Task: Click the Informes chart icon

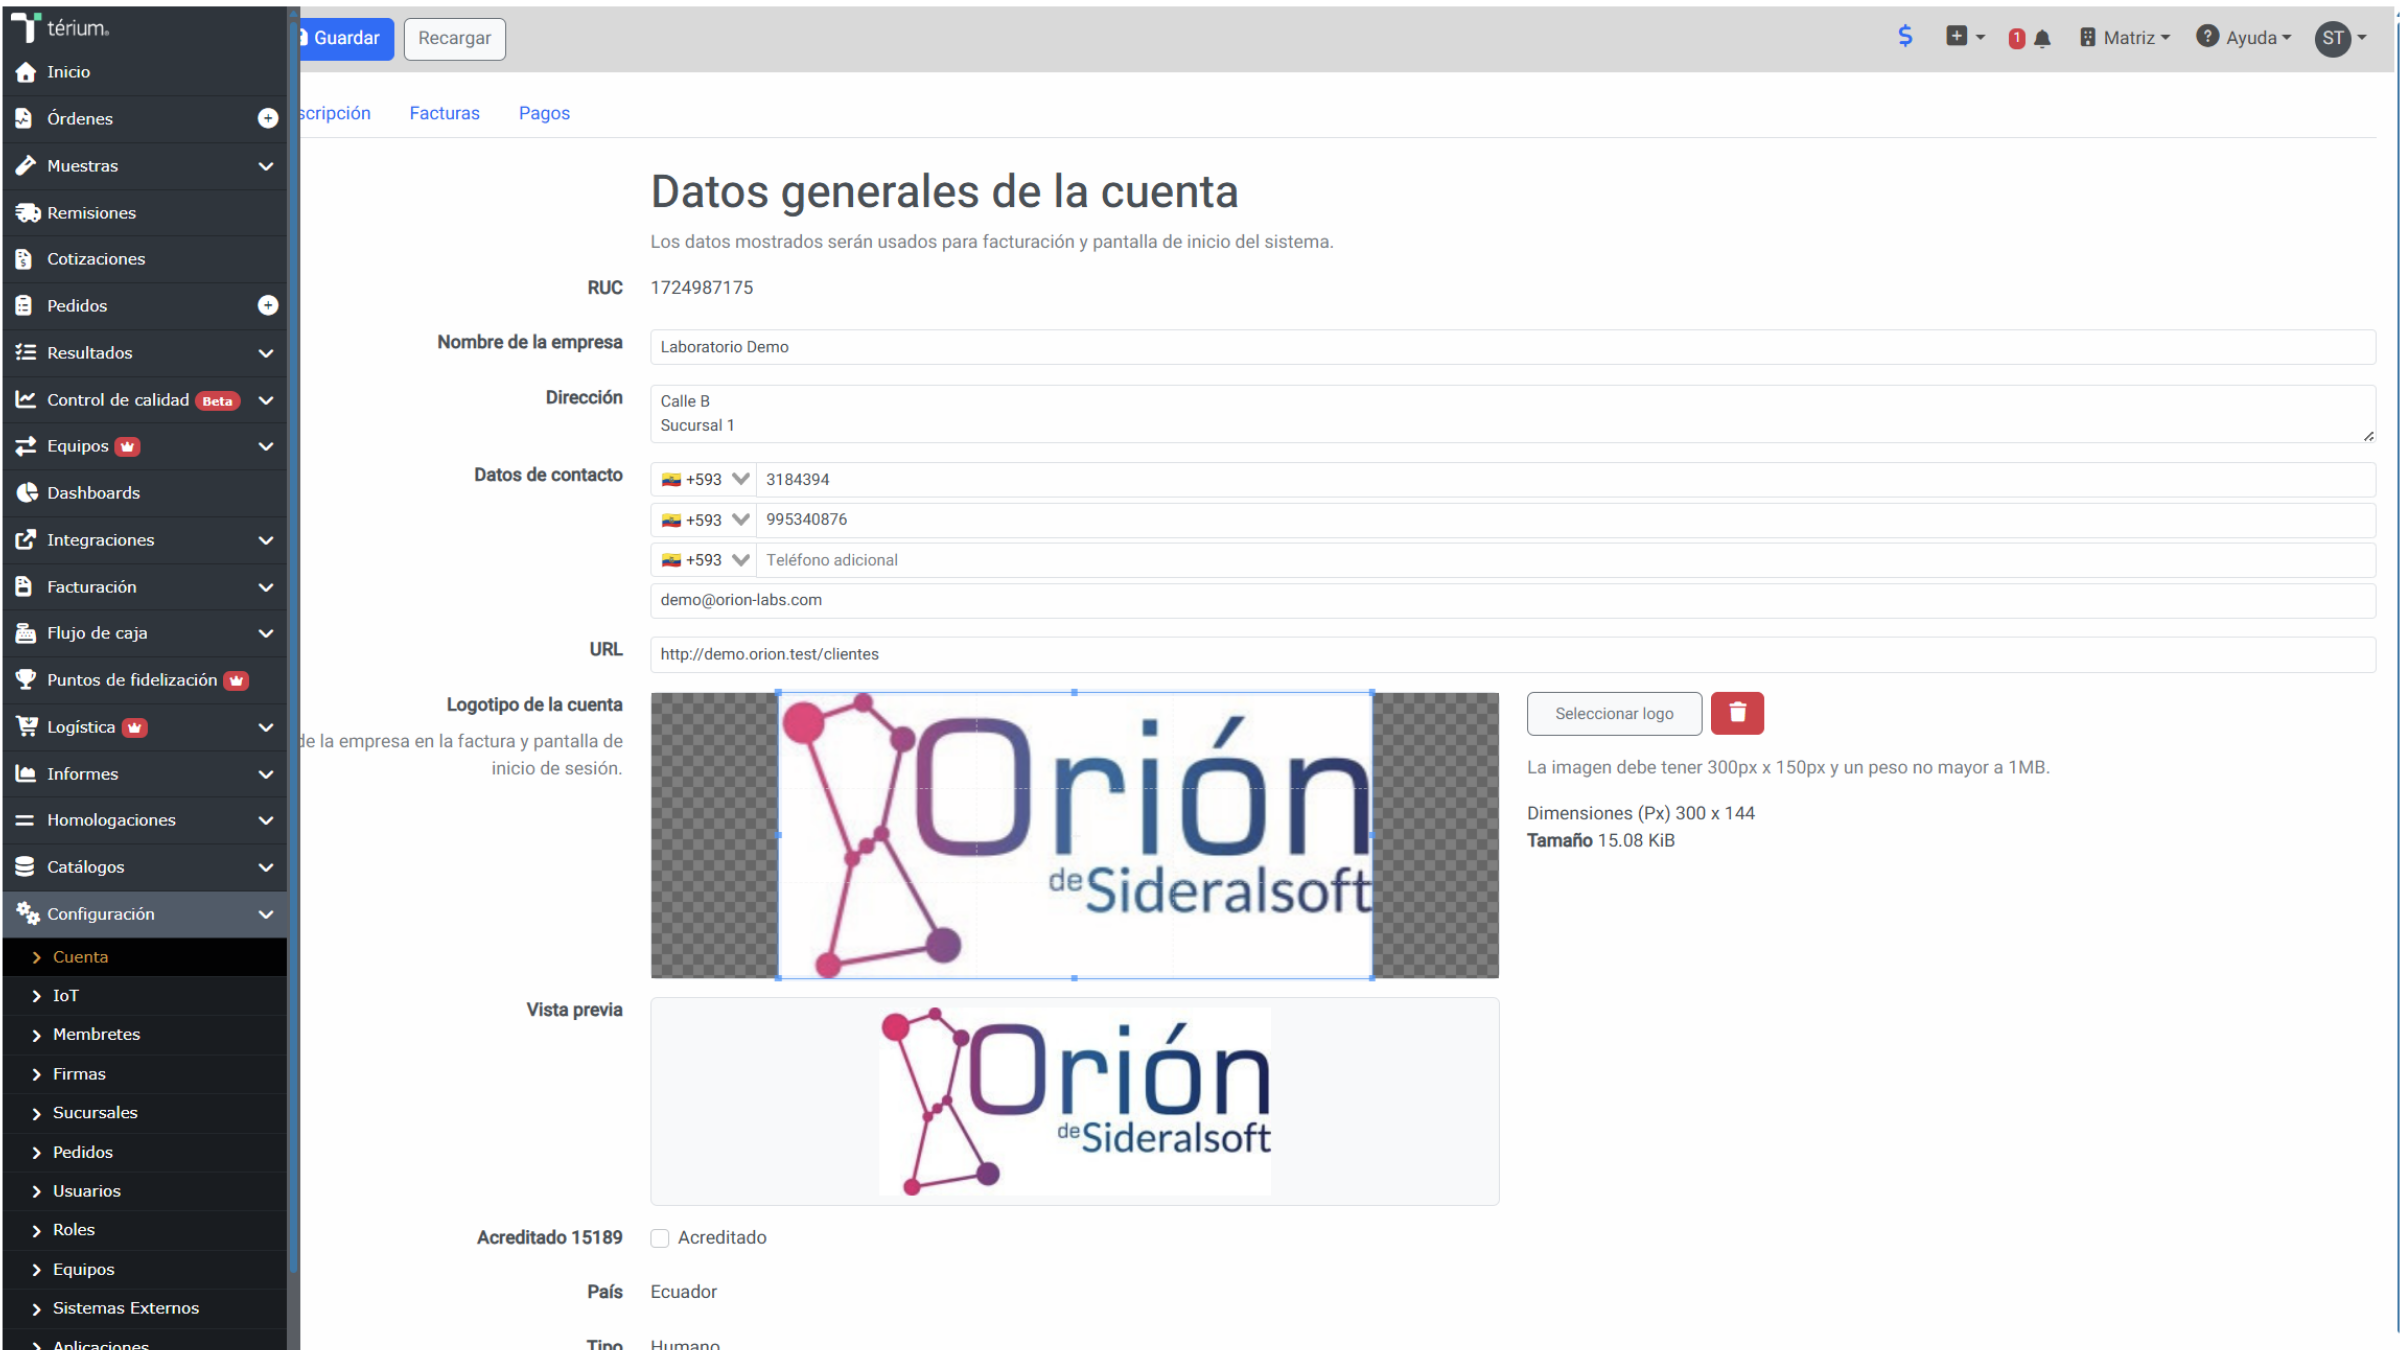Action: coord(26,774)
